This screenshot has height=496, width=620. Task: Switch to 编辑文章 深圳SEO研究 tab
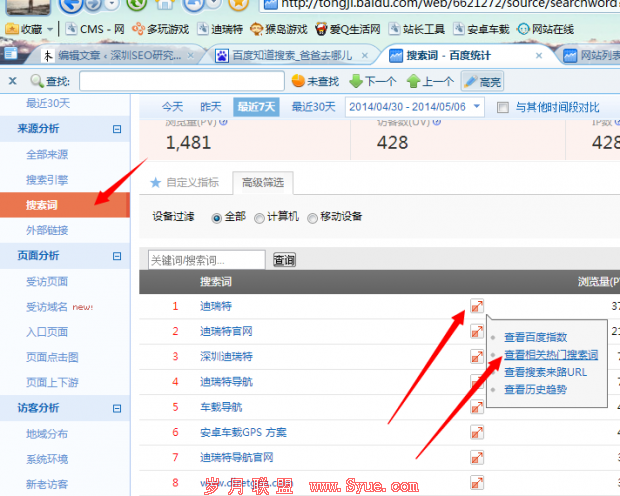pyautogui.click(x=119, y=56)
